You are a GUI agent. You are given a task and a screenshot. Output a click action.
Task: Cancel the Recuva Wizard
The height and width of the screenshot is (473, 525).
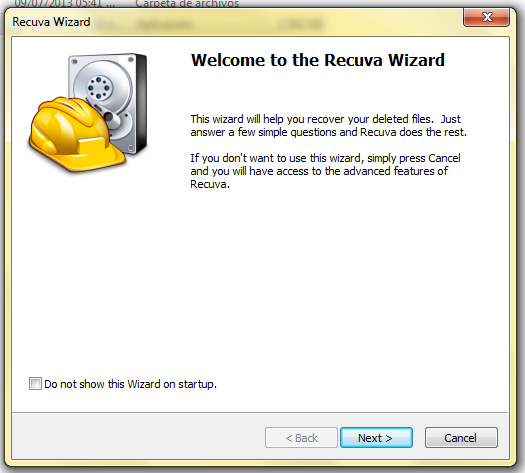pos(461,438)
